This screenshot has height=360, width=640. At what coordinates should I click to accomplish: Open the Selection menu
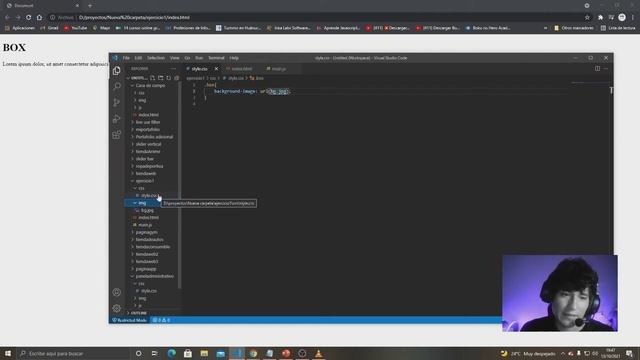(x=156, y=58)
